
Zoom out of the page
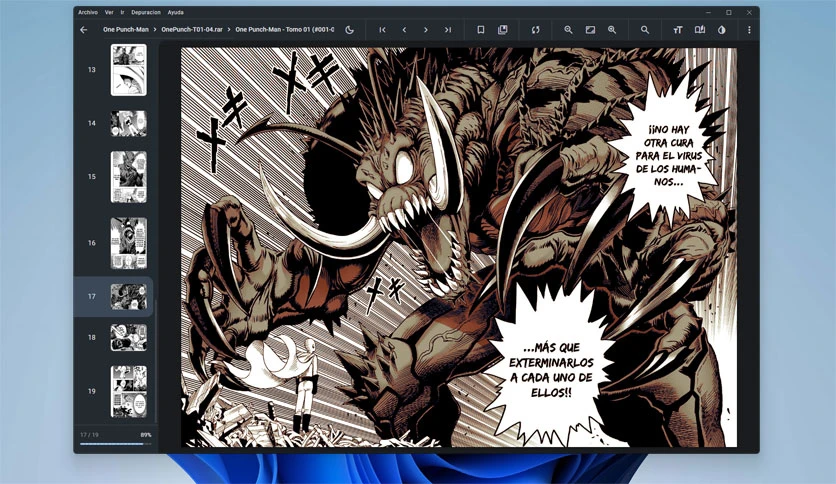coord(568,30)
